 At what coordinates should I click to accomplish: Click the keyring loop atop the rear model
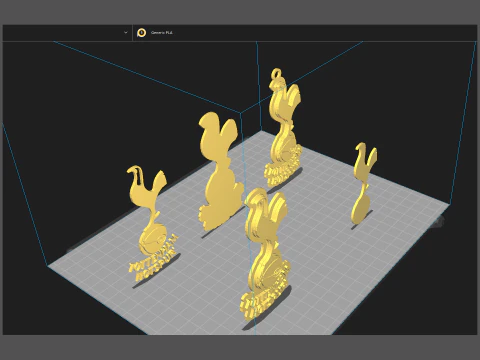(276, 74)
